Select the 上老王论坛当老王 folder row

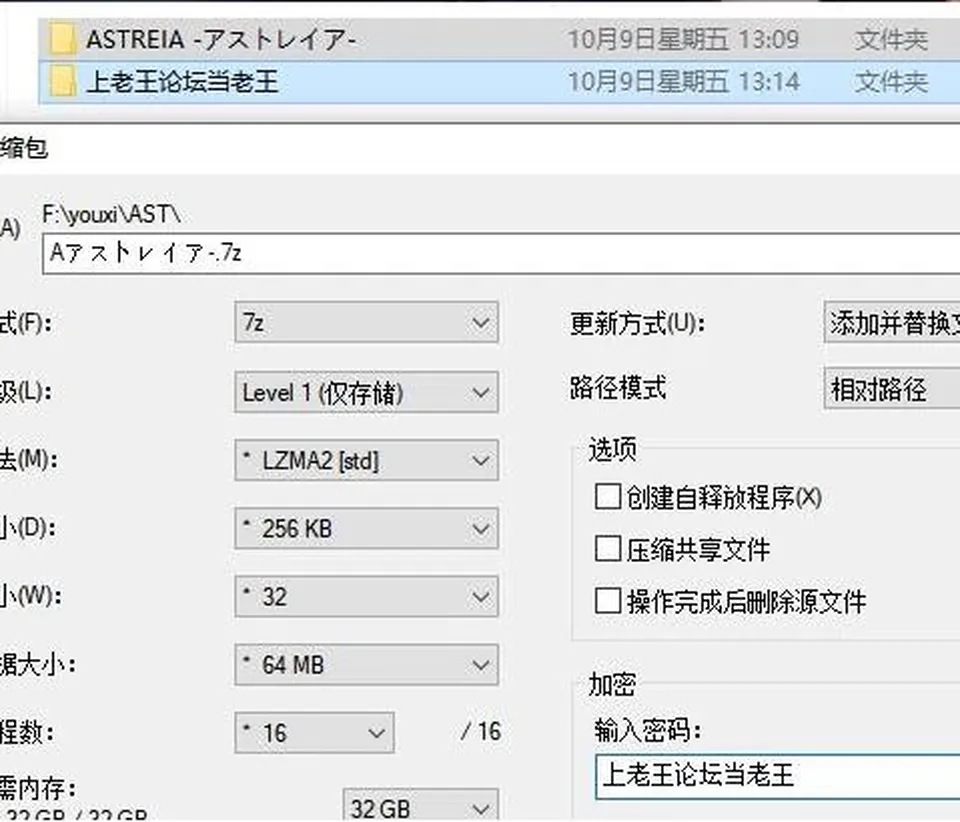(x=498, y=81)
